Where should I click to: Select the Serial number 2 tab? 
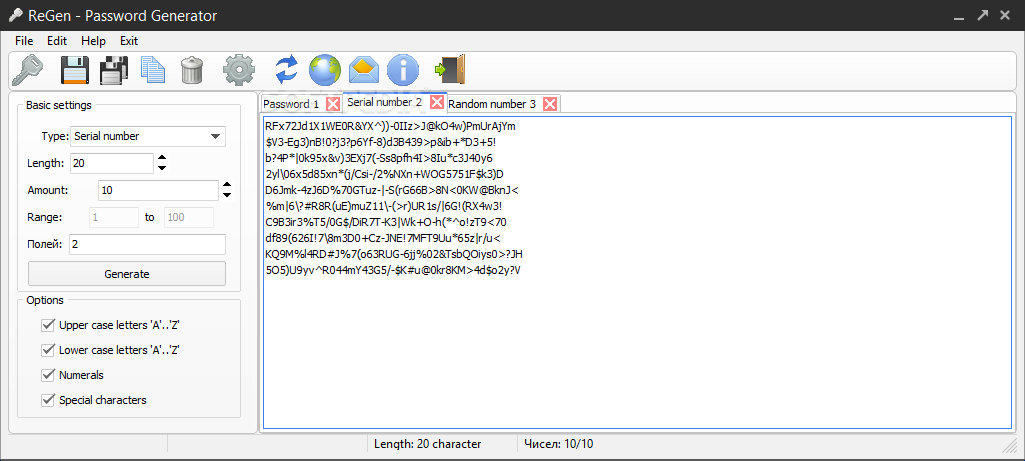(x=384, y=102)
